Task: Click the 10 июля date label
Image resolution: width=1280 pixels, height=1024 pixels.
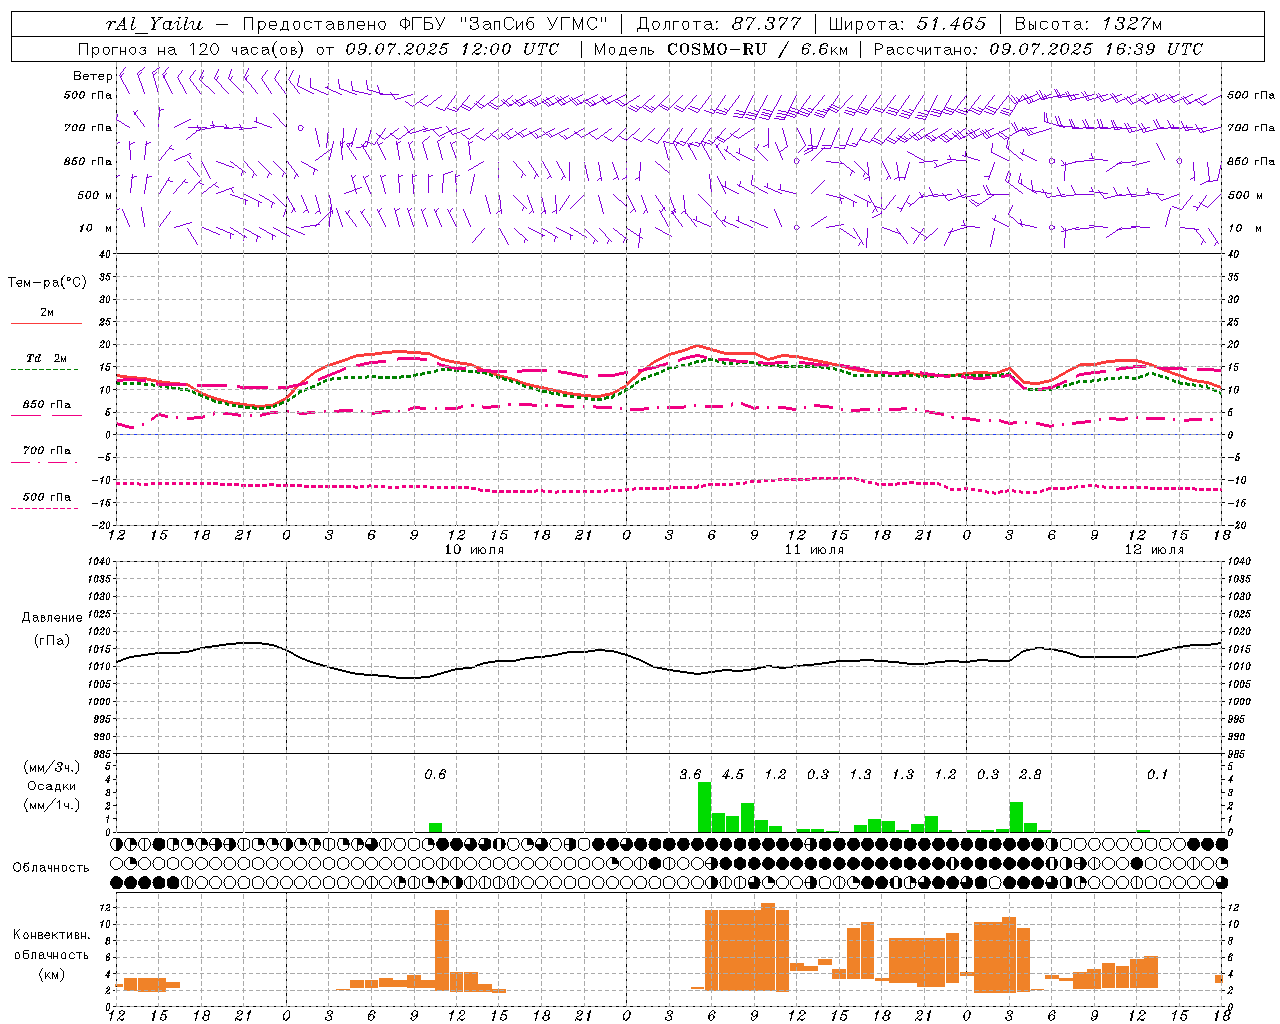Action: tap(474, 550)
